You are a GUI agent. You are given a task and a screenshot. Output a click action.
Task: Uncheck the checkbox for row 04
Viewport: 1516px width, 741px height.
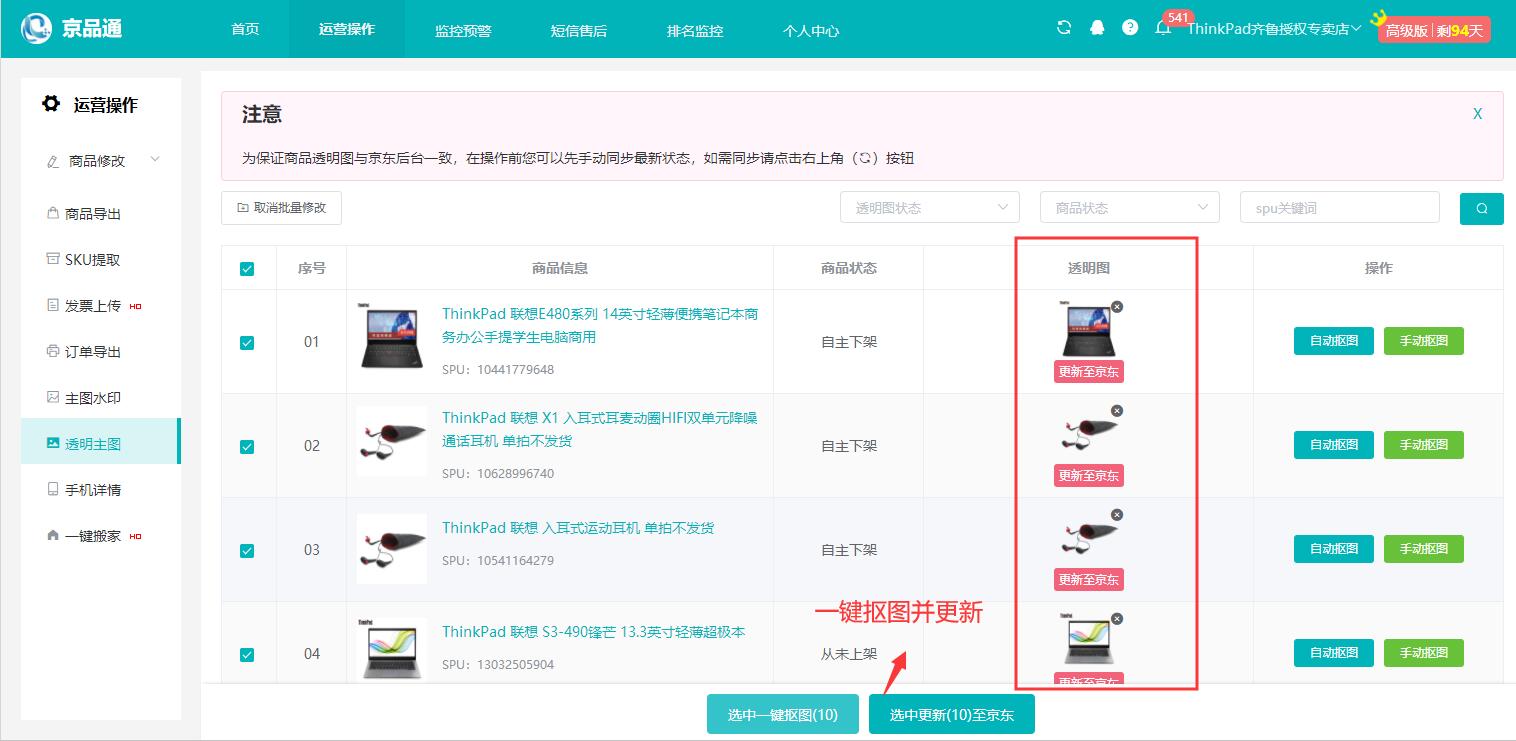247,655
